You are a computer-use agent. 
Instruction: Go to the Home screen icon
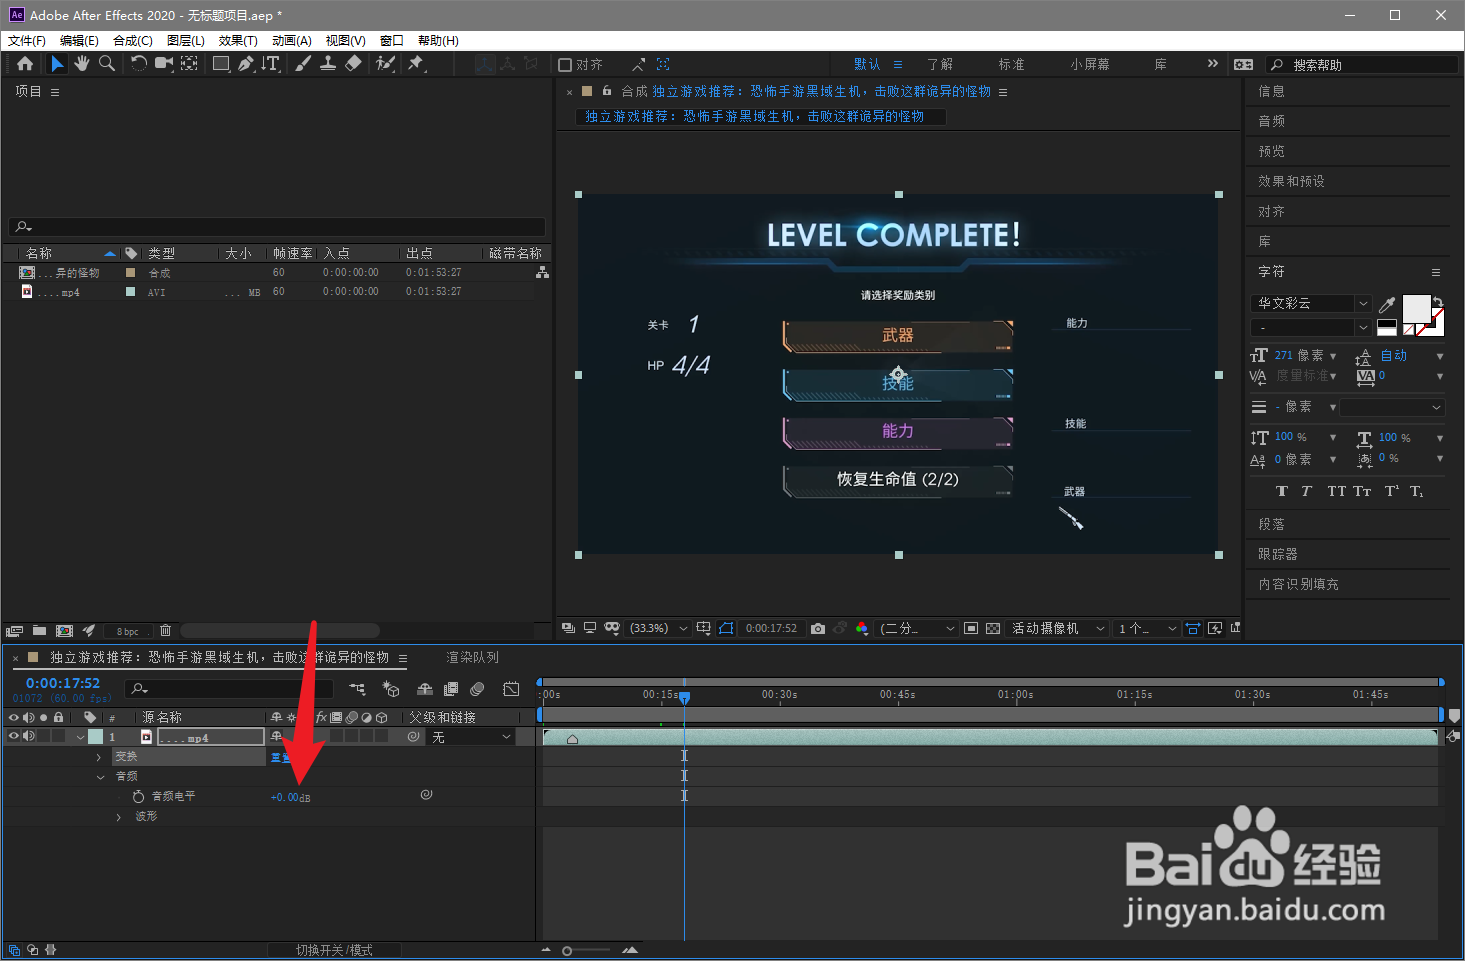tap(25, 64)
